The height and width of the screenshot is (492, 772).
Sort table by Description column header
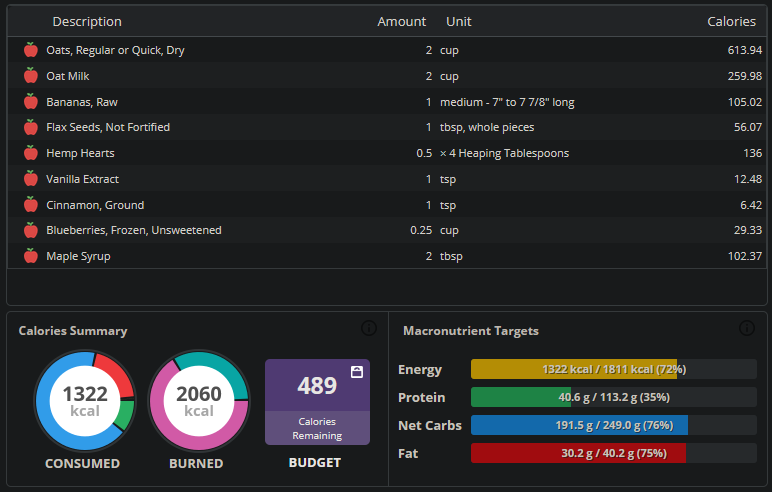pyautogui.click(x=87, y=22)
